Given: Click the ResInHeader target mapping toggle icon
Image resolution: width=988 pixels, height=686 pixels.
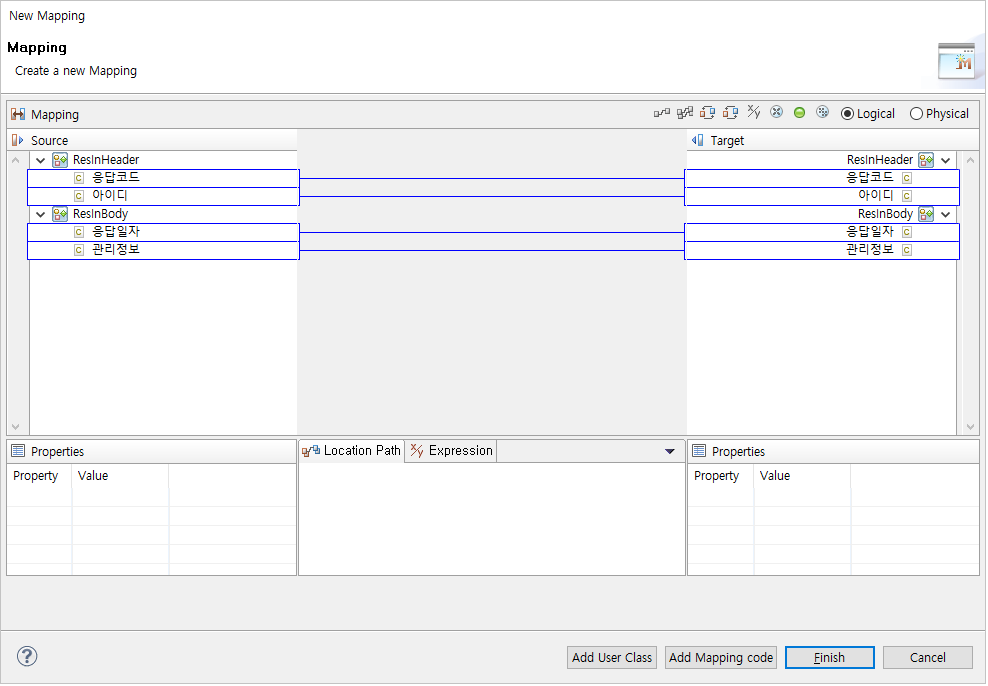Looking at the screenshot, I should (925, 160).
